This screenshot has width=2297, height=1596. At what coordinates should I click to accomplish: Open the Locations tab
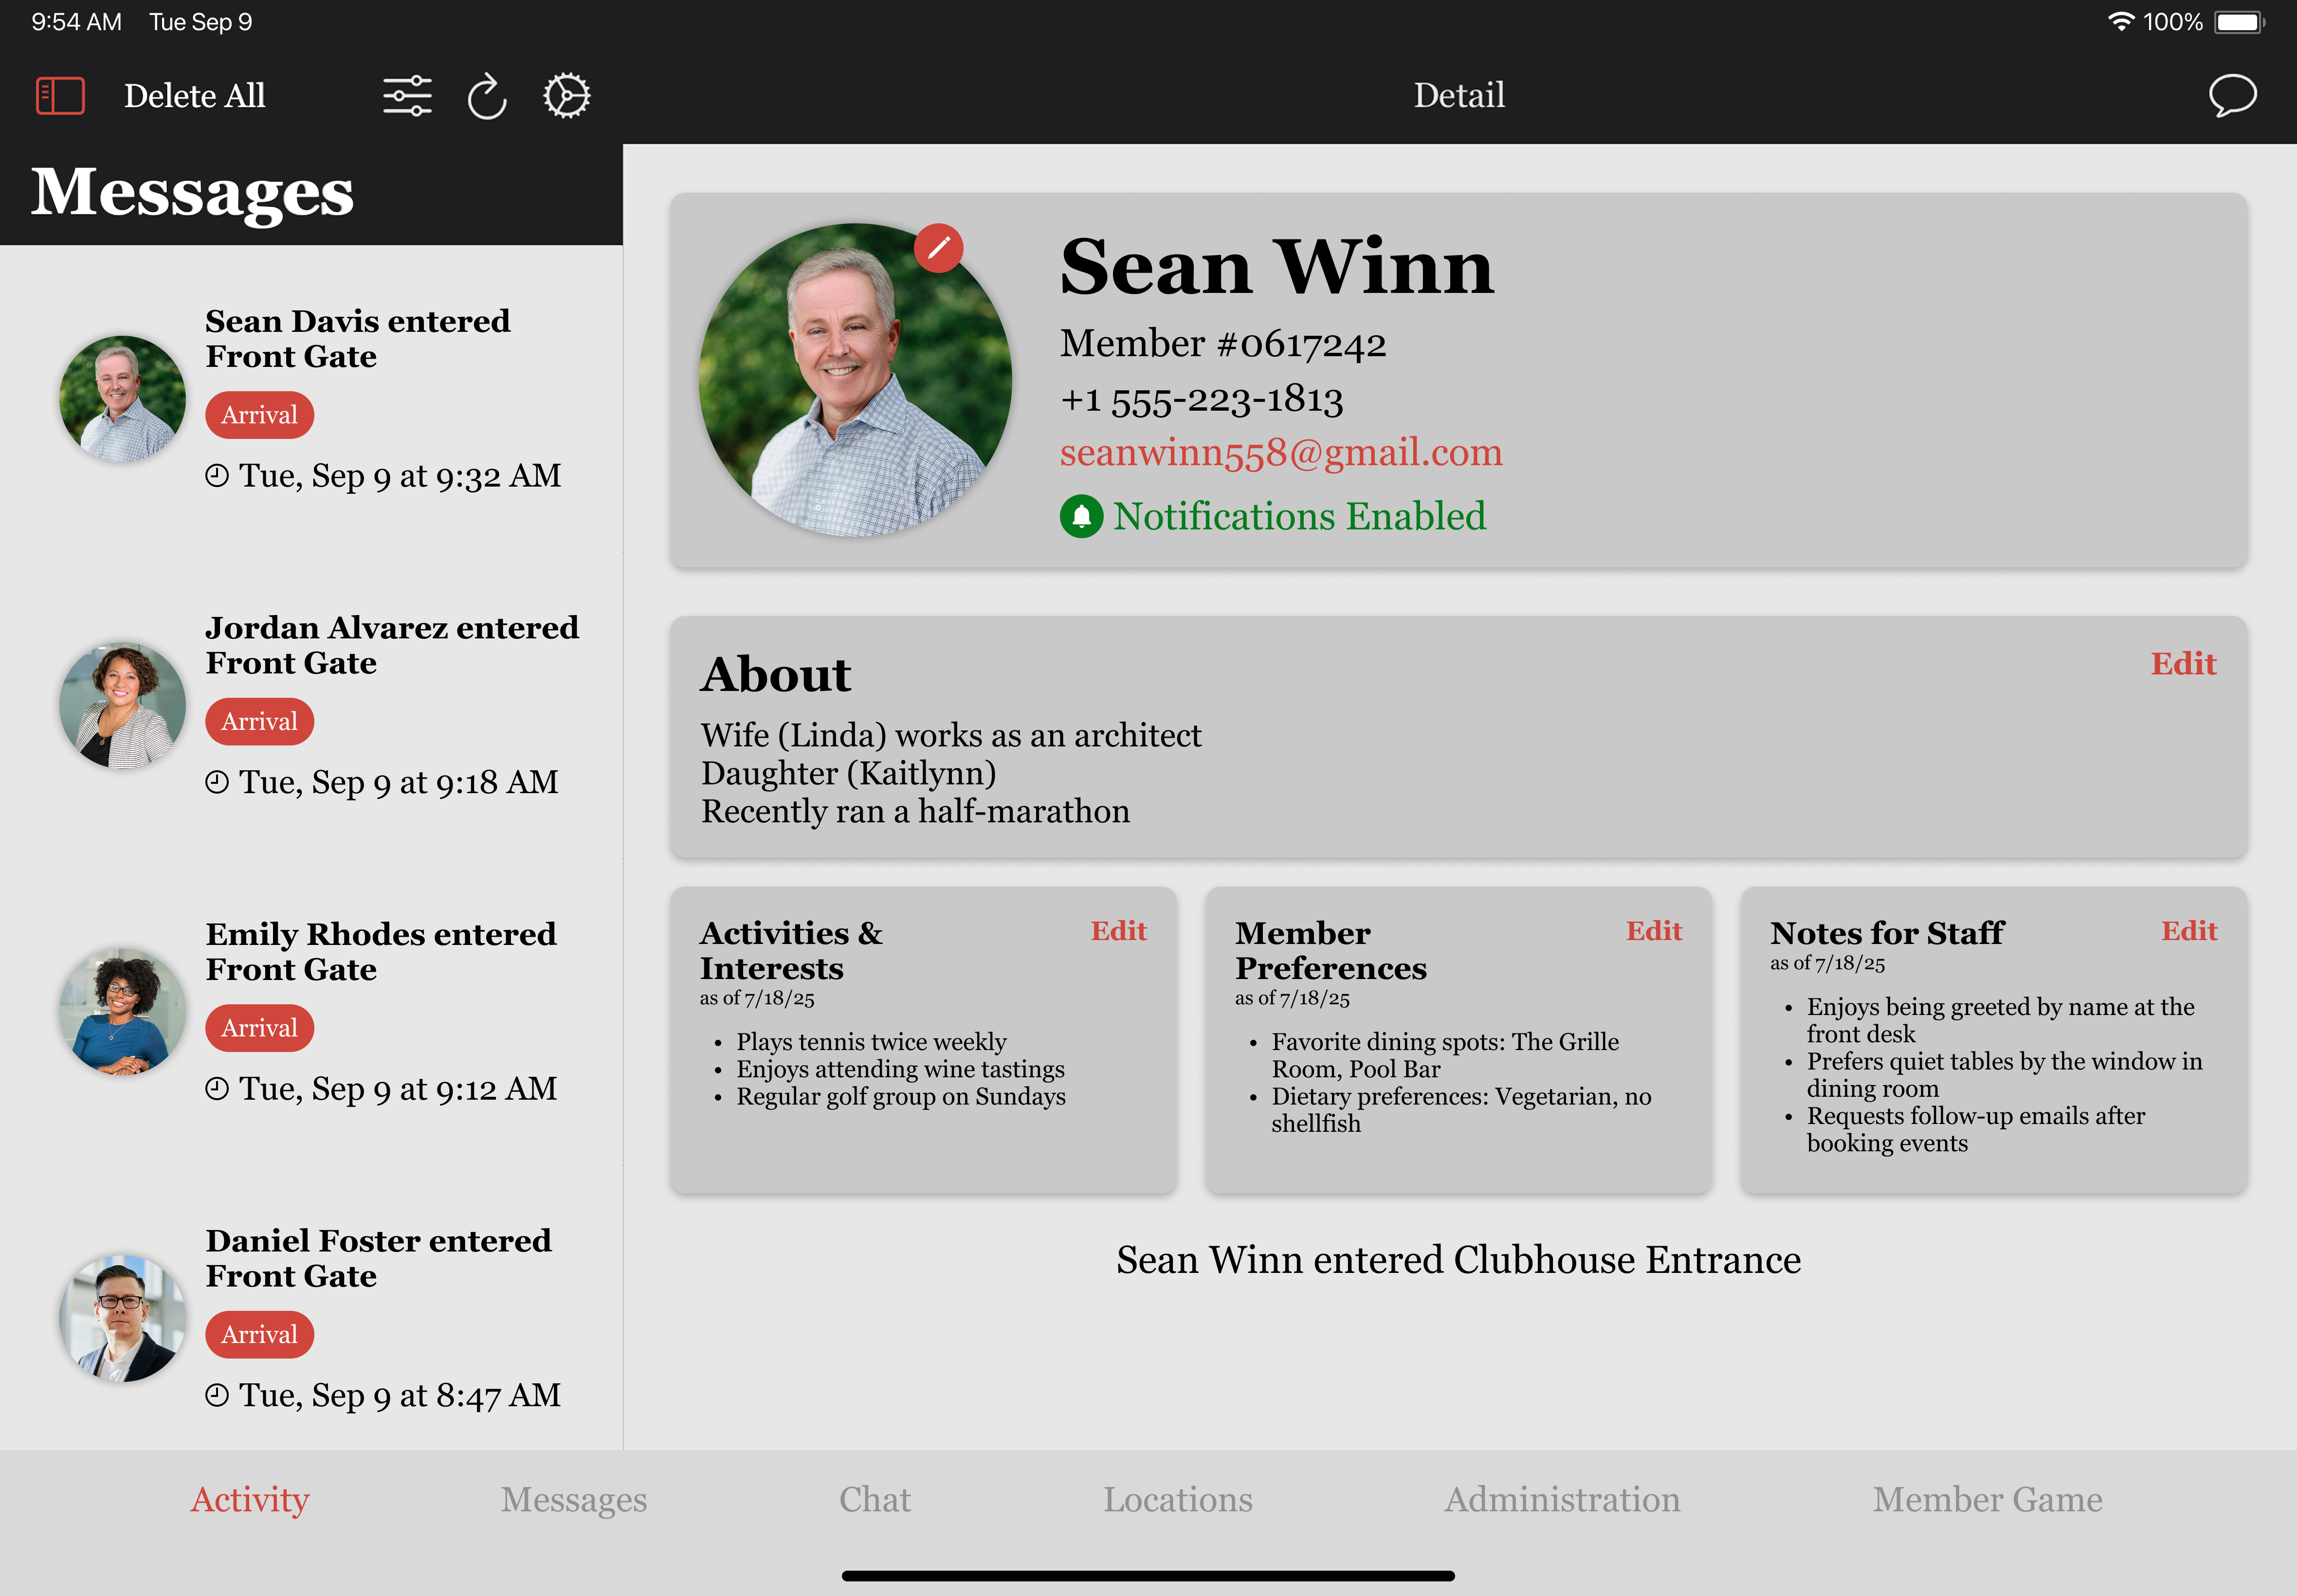tap(1177, 1499)
